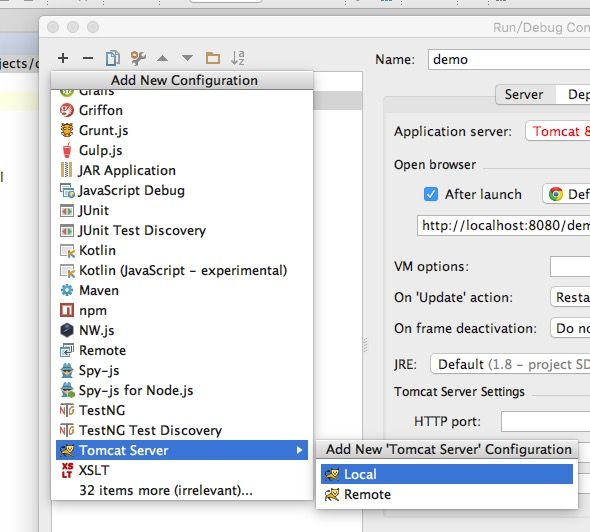
Task: Open the default browser dropdown
Action: 566,194
